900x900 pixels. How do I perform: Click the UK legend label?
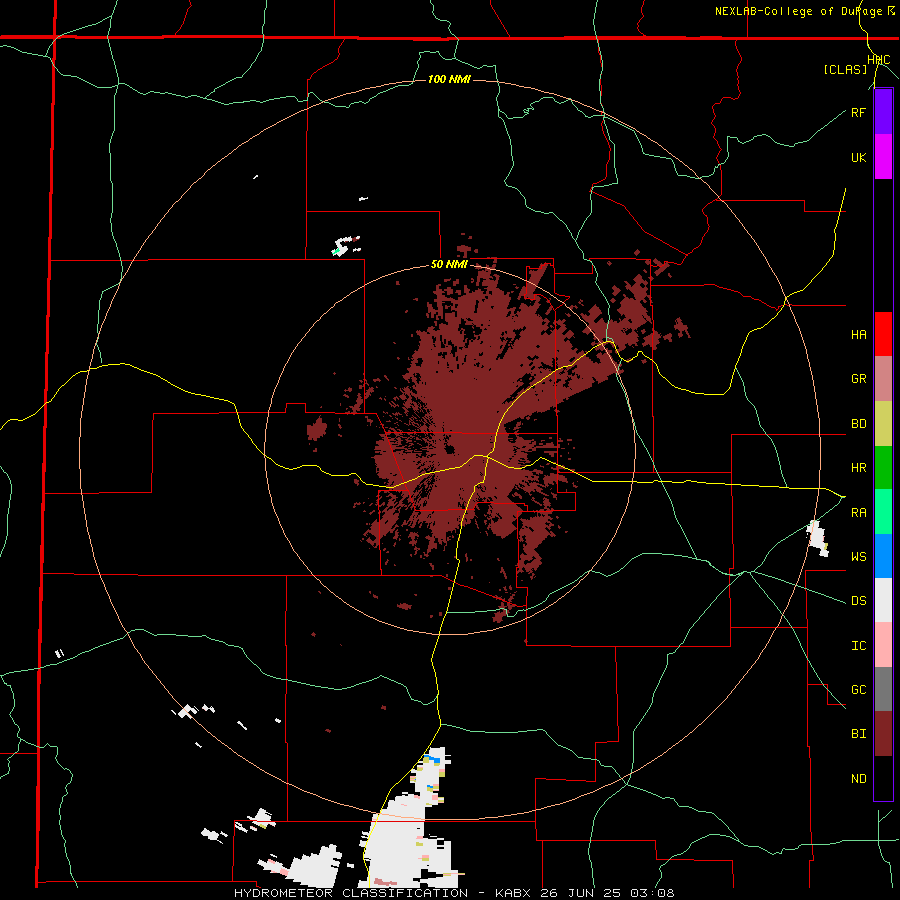click(x=858, y=157)
